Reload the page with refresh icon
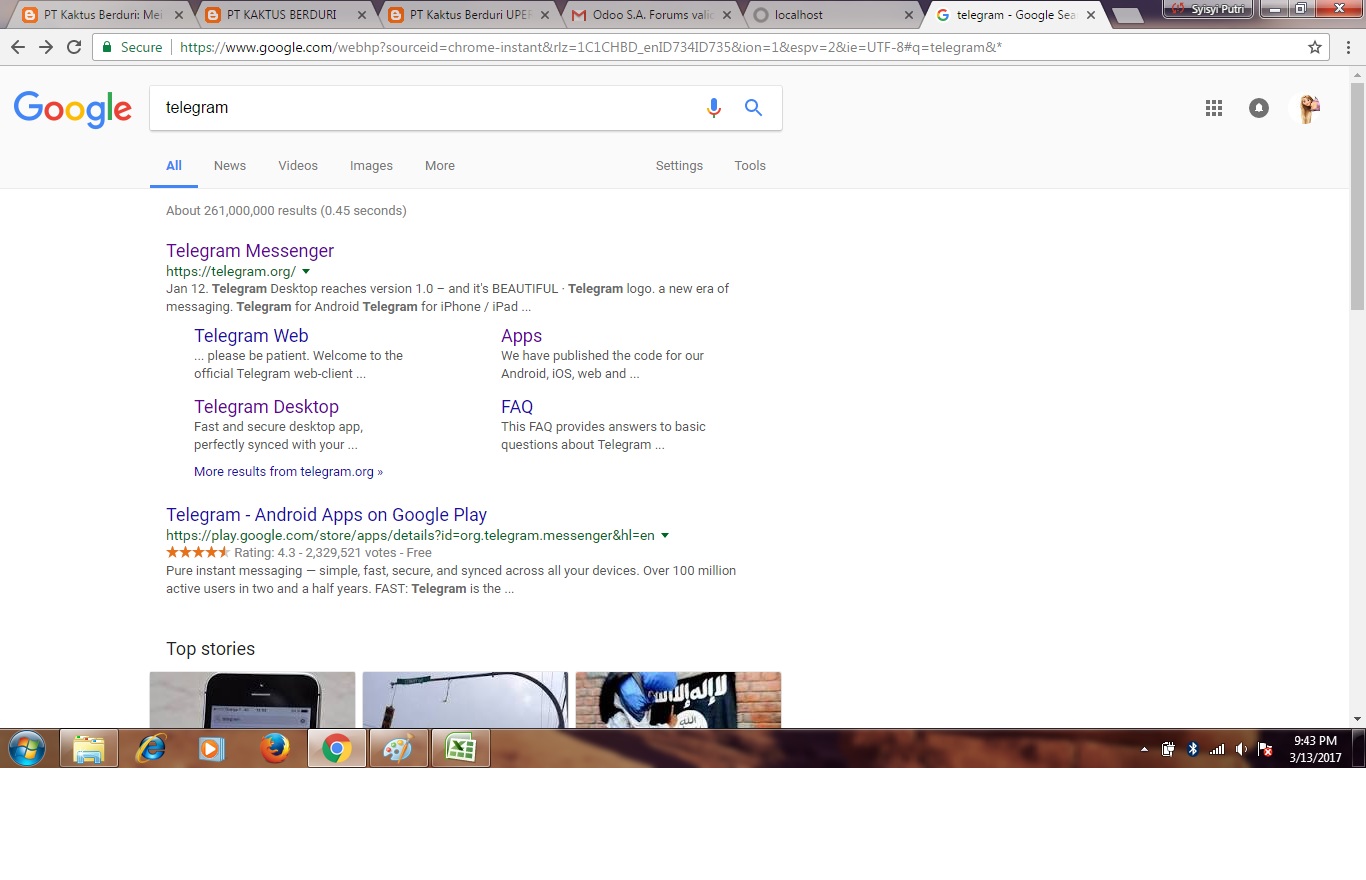The image size is (1366, 880). pyautogui.click(x=74, y=47)
